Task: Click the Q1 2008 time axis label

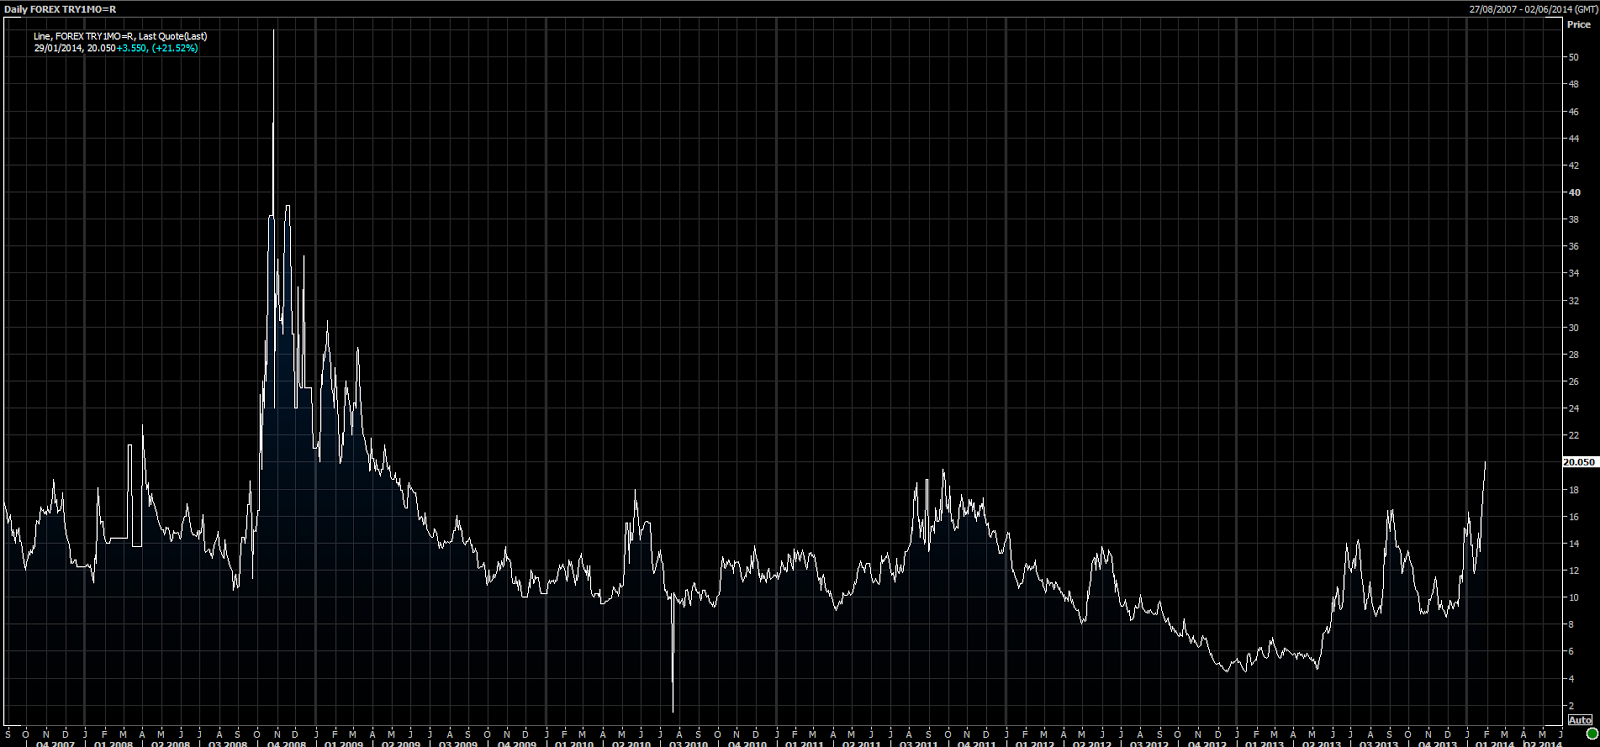Action: coord(114,743)
